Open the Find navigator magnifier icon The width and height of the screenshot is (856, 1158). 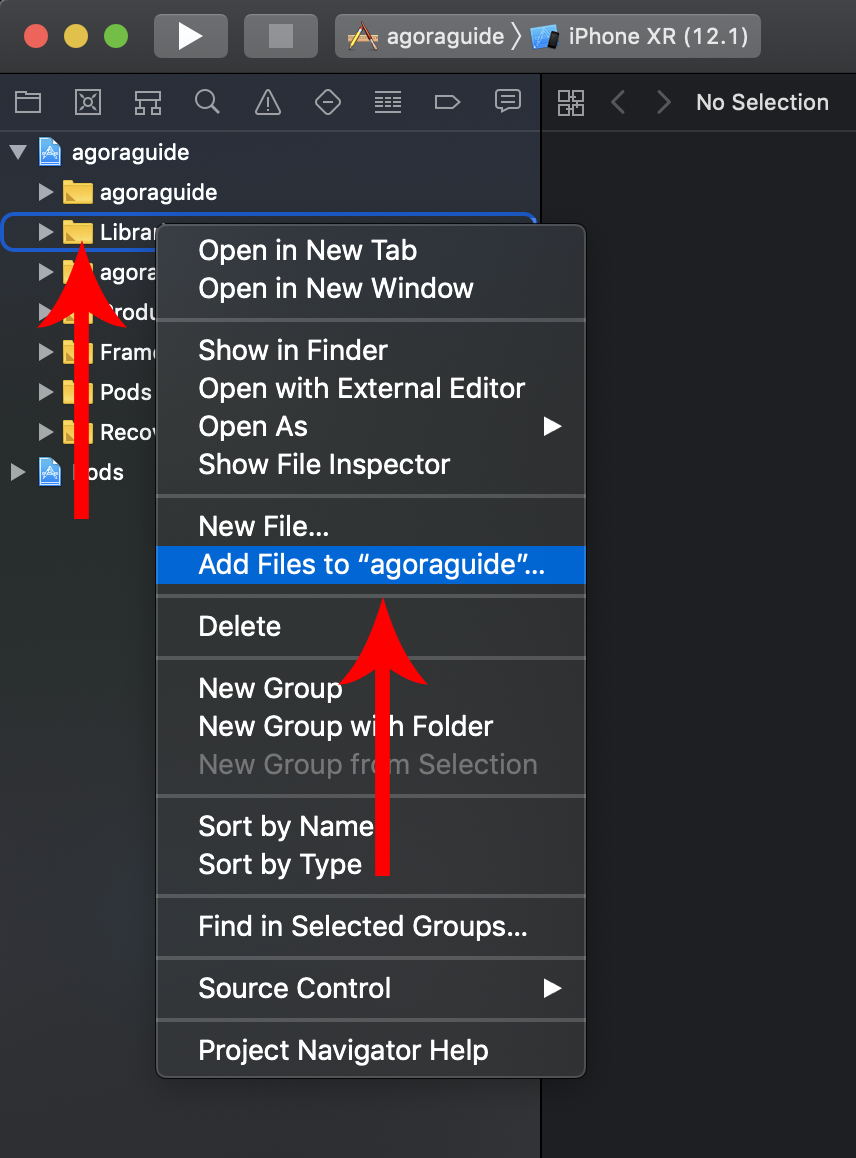208,102
